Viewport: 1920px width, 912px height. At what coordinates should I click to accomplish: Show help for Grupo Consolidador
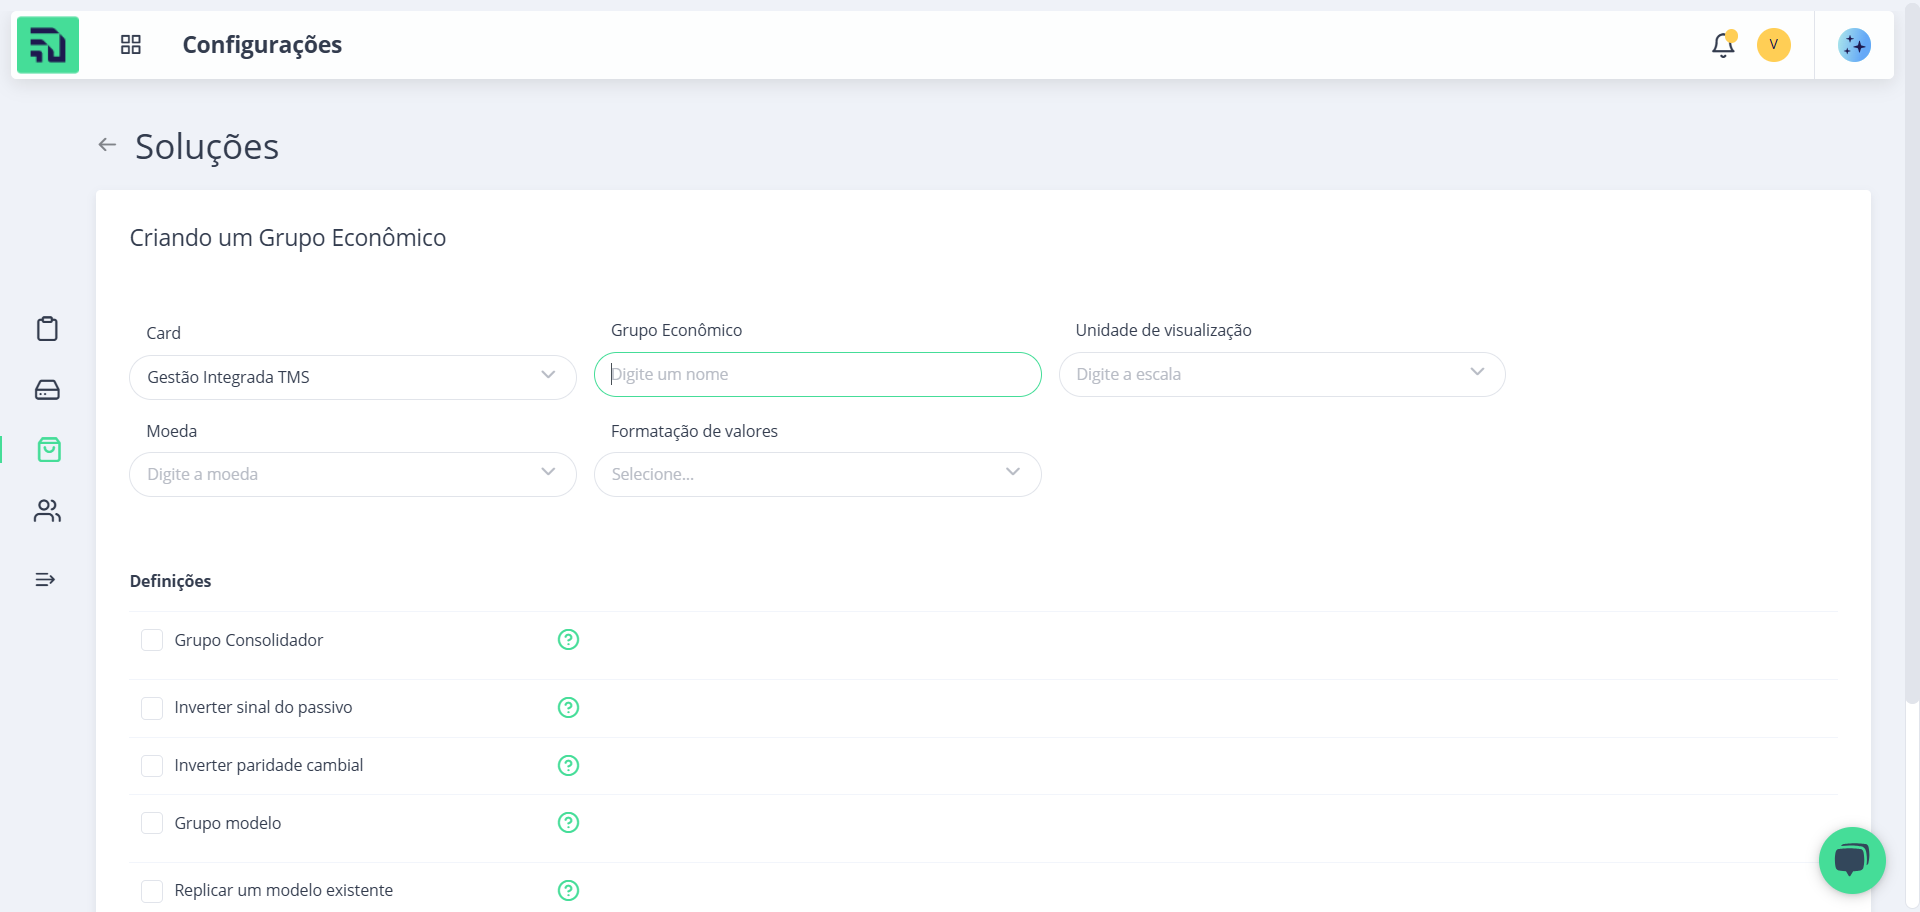pyautogui.click(x=568, y=640)
